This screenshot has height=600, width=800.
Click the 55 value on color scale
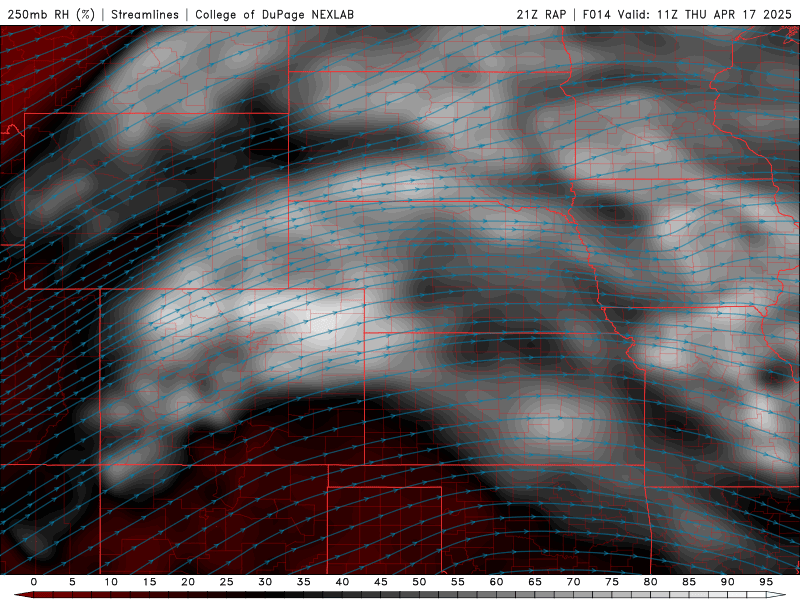pyautogui.click(x=458, y=582)
